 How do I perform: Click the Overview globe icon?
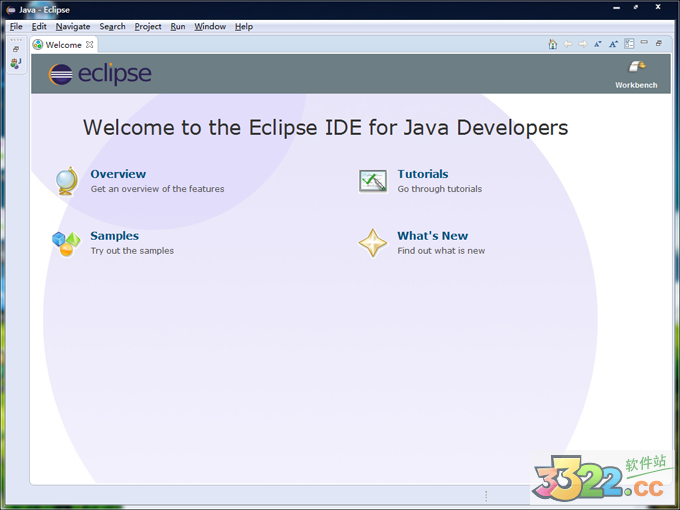[67, 181]
